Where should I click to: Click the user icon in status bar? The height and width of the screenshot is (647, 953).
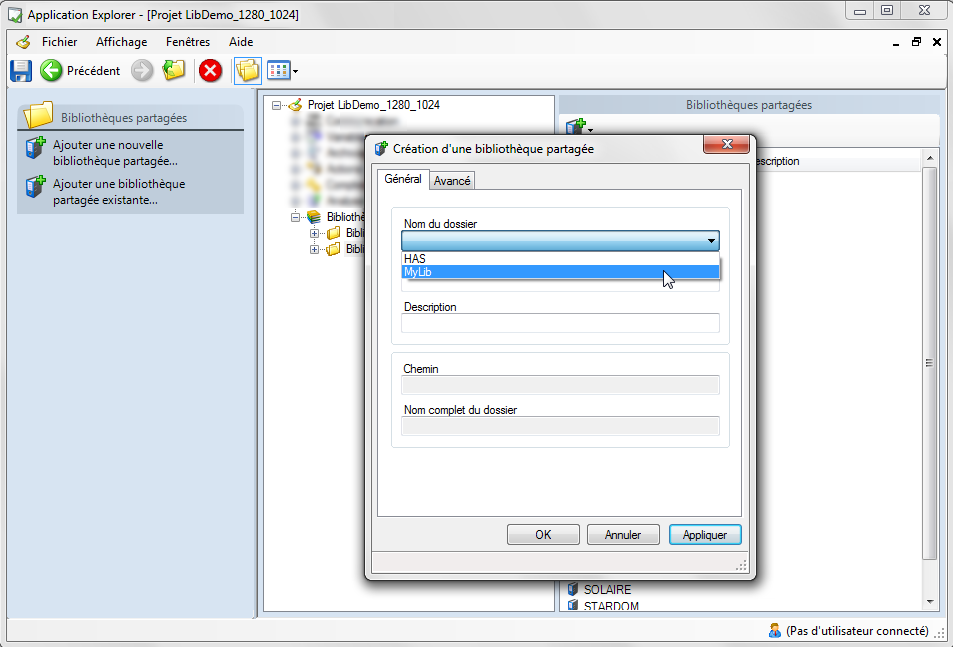(774, 630)
